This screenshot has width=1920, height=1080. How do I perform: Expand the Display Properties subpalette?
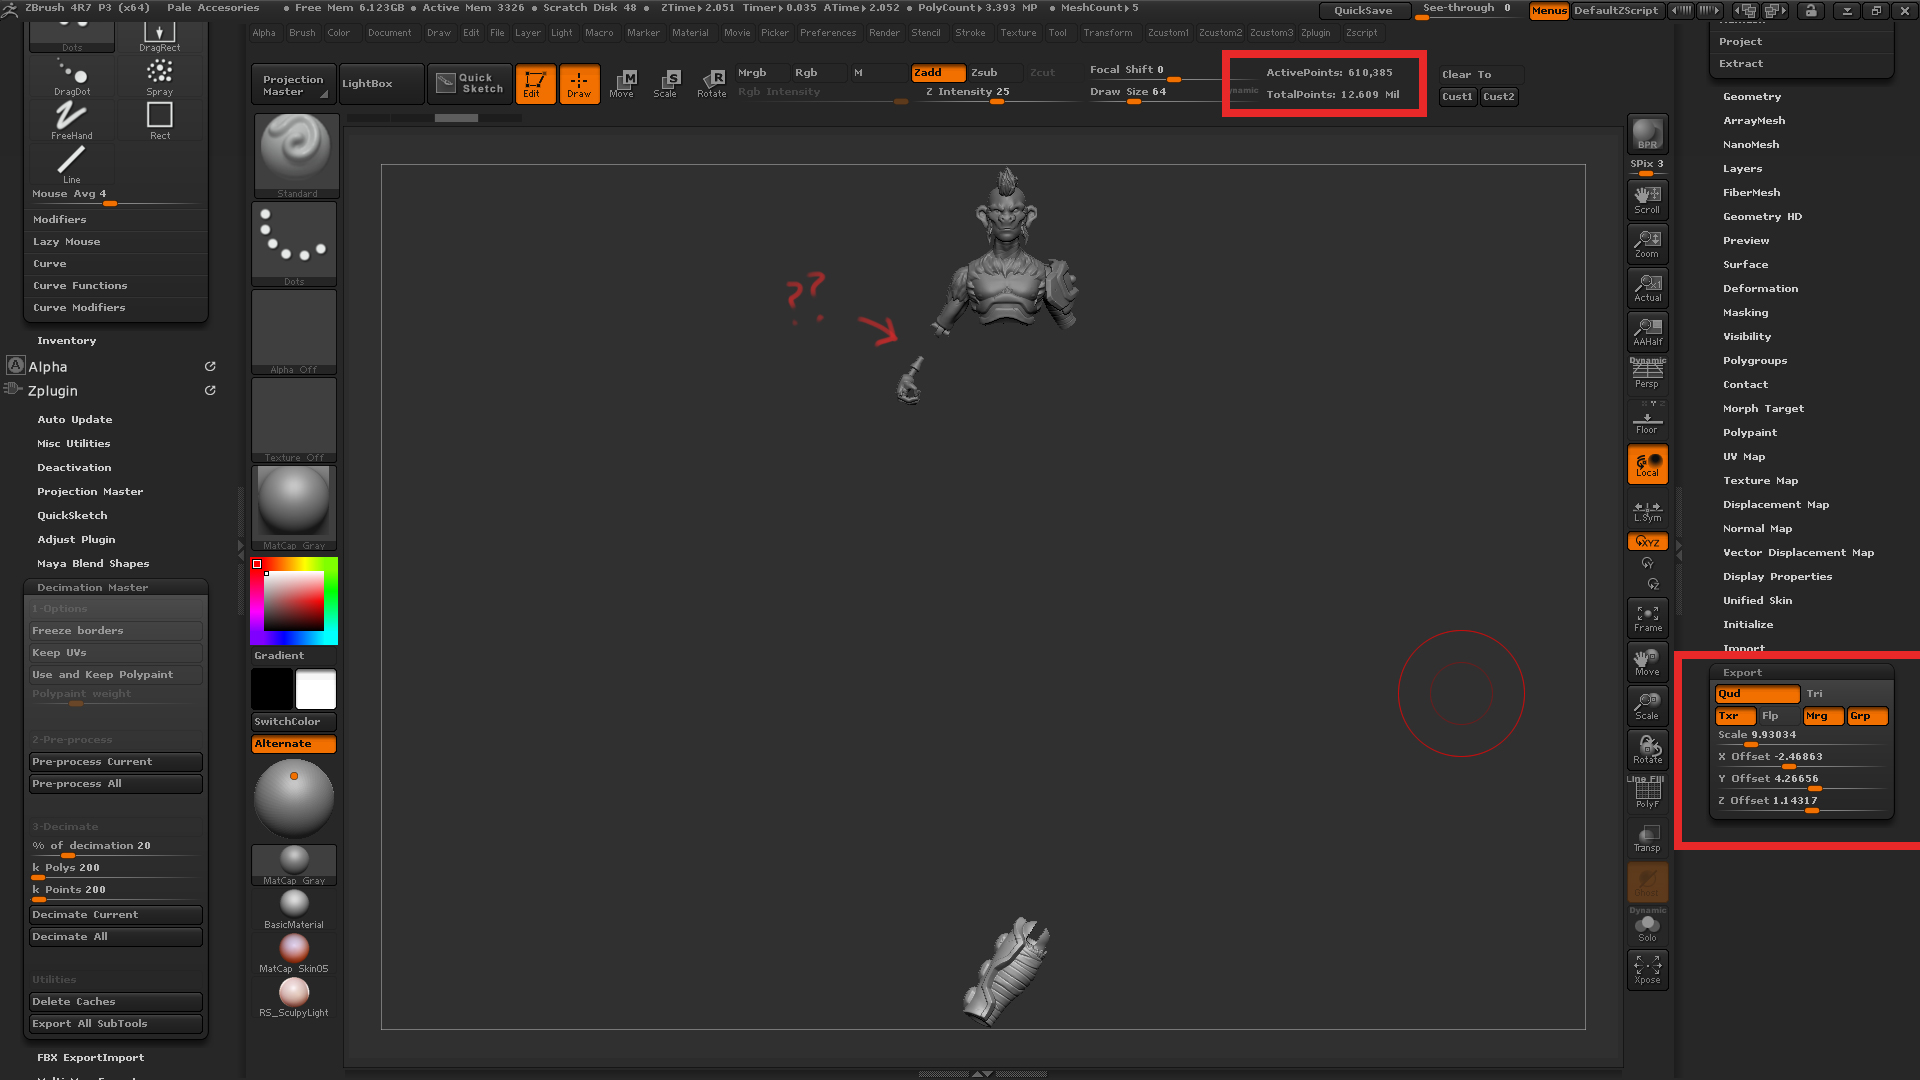pyautogui.click(x=1777, y=577)
